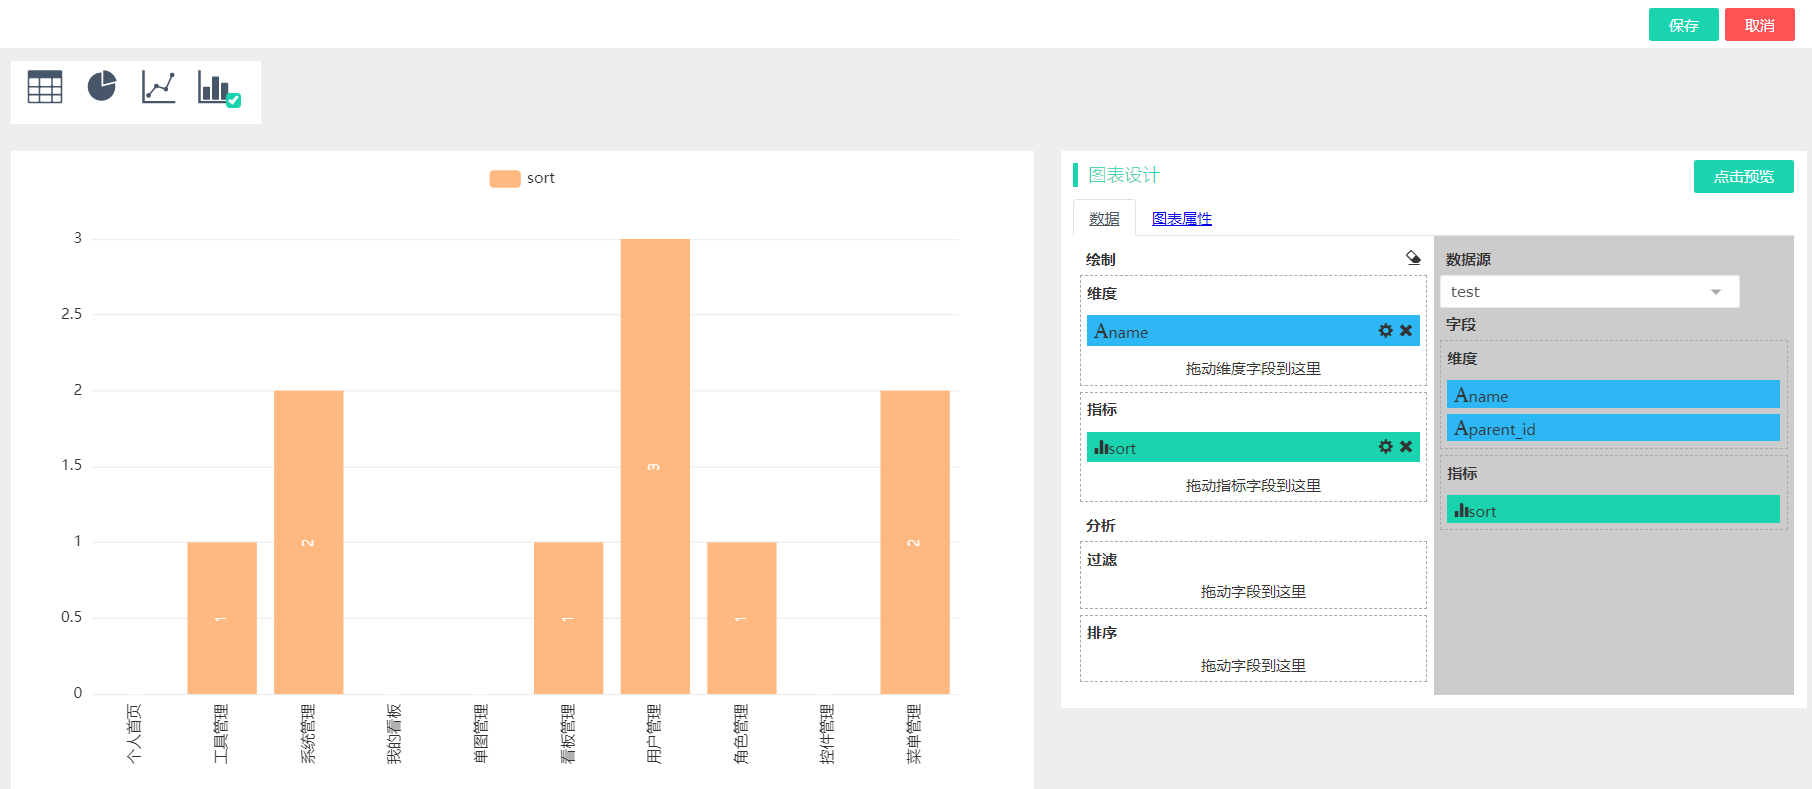The image size is (1812, 789).
Task: Click the 我的看板 axis label
Action: tap(395, 734)
